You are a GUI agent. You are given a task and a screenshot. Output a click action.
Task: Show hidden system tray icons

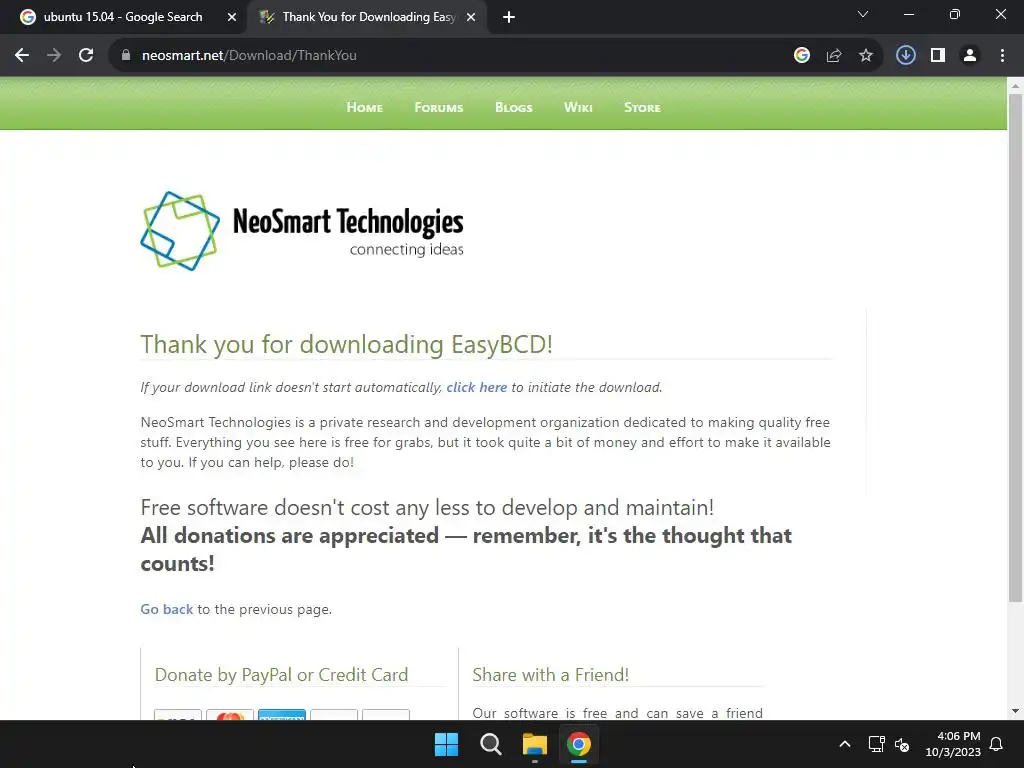point(844,744)
